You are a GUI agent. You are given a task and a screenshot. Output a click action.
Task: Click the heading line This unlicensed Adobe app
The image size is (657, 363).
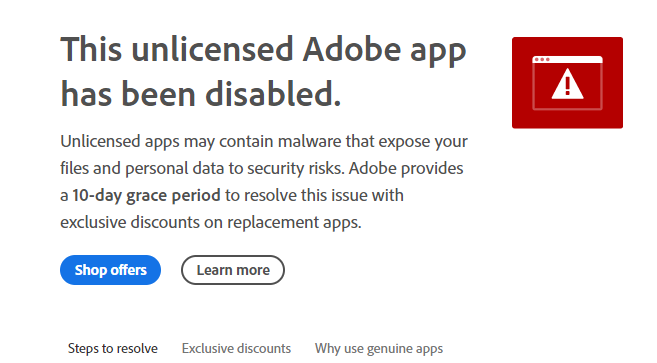263,51
